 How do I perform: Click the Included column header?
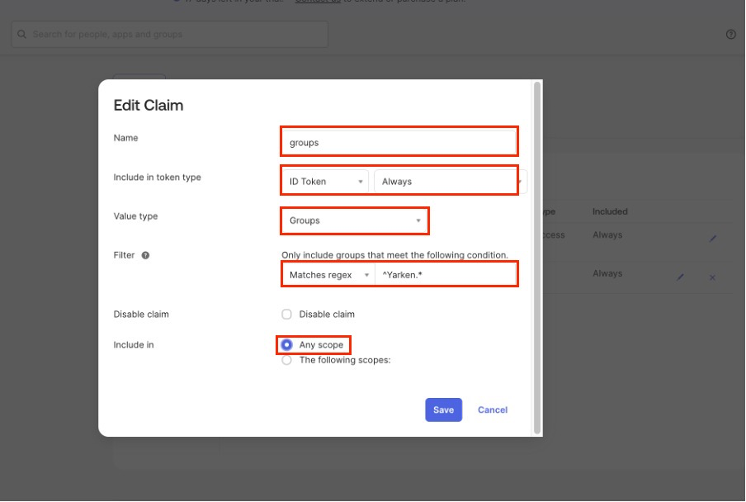[x=609, y=211]
